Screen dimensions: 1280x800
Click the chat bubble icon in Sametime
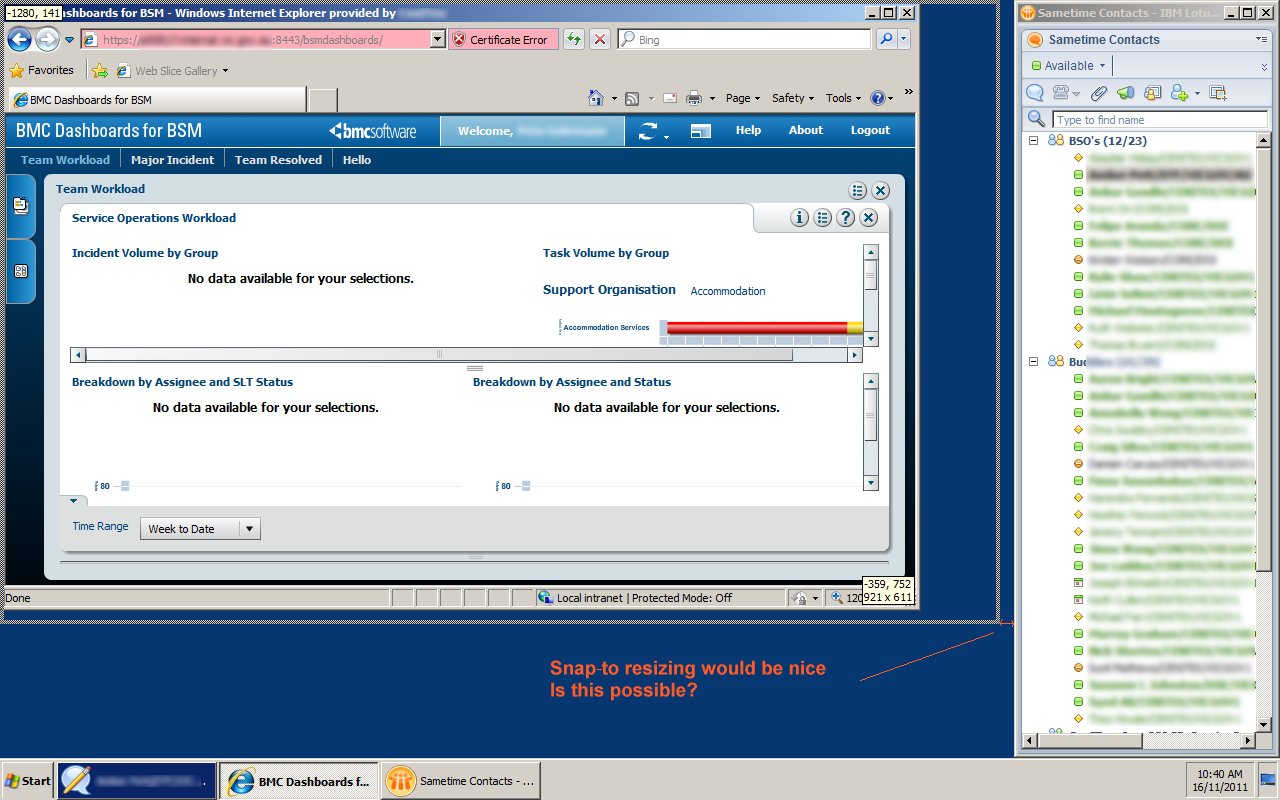click(x=1035, y=93)
